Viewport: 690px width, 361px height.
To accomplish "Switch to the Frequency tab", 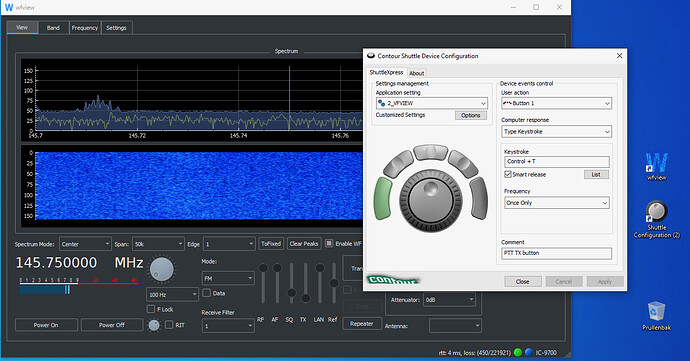I will point(84,28).
